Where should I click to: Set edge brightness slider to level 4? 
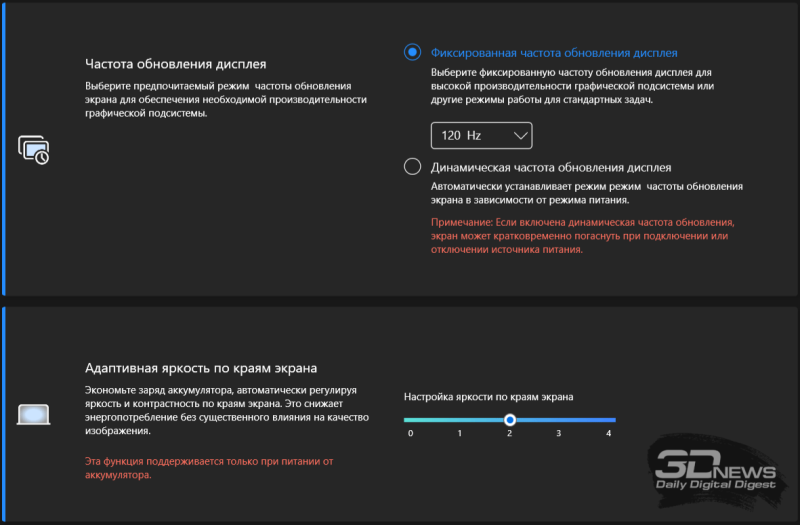[x=608, y=420]
